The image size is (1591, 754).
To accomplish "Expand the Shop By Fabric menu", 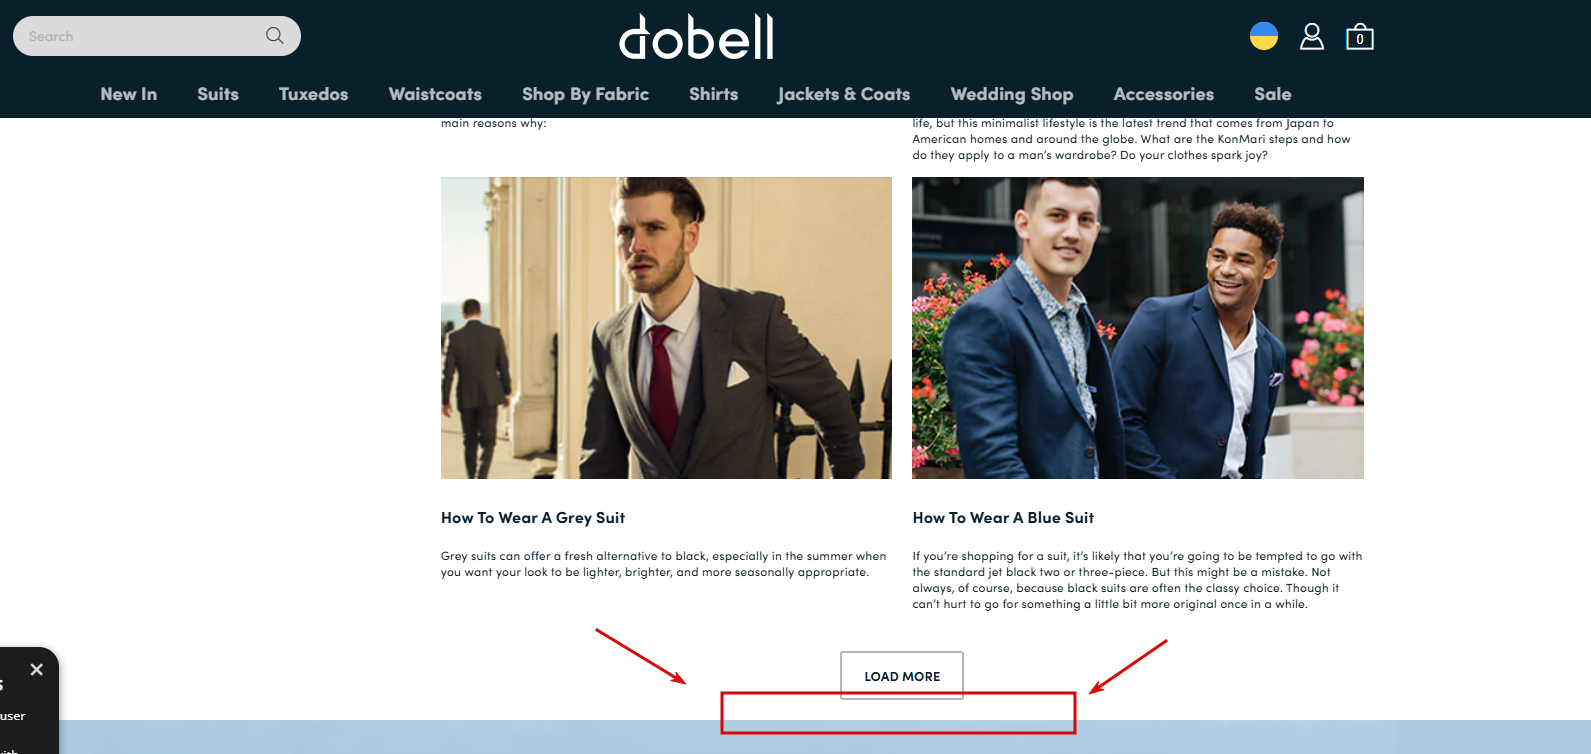I will click(585, 94).
